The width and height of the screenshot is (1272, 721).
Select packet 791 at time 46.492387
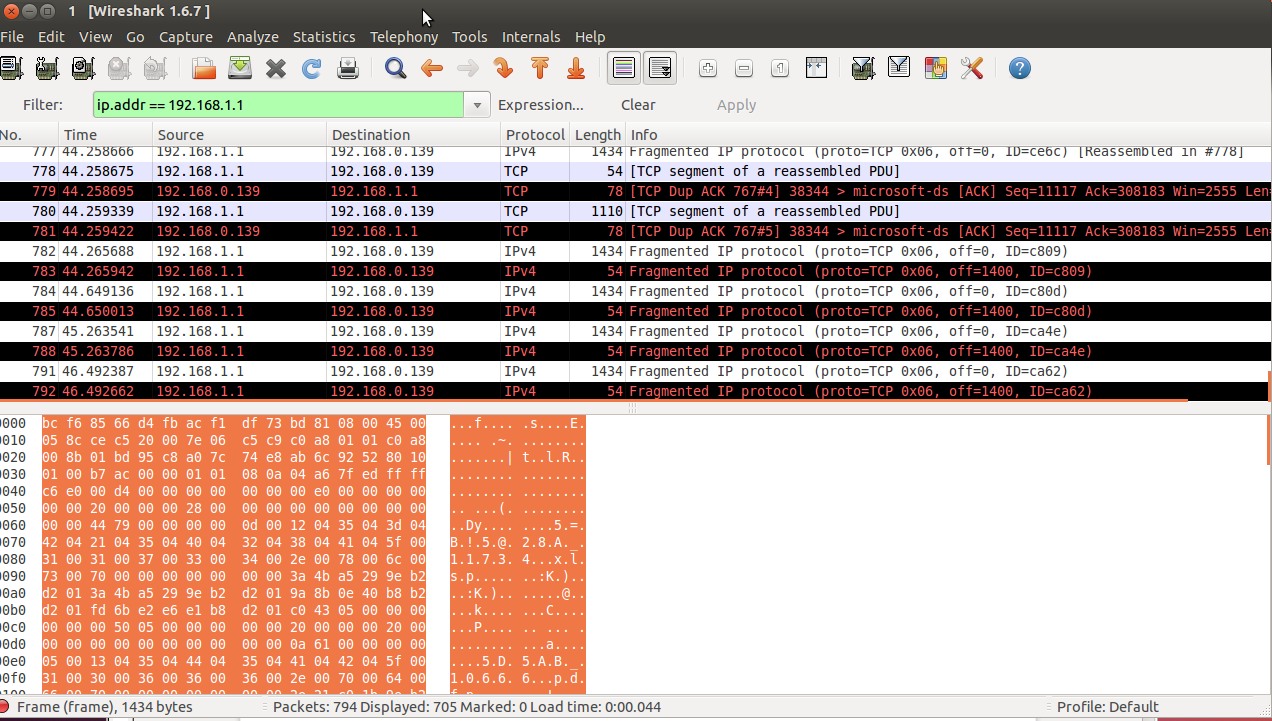(636, 371)
